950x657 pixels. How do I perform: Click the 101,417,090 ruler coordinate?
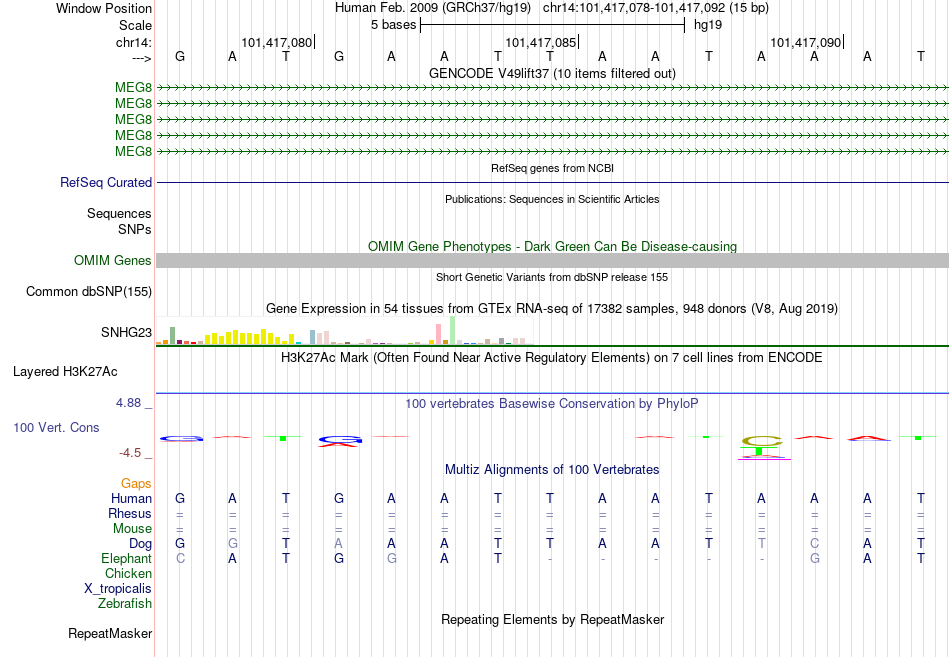pos(805,42)
